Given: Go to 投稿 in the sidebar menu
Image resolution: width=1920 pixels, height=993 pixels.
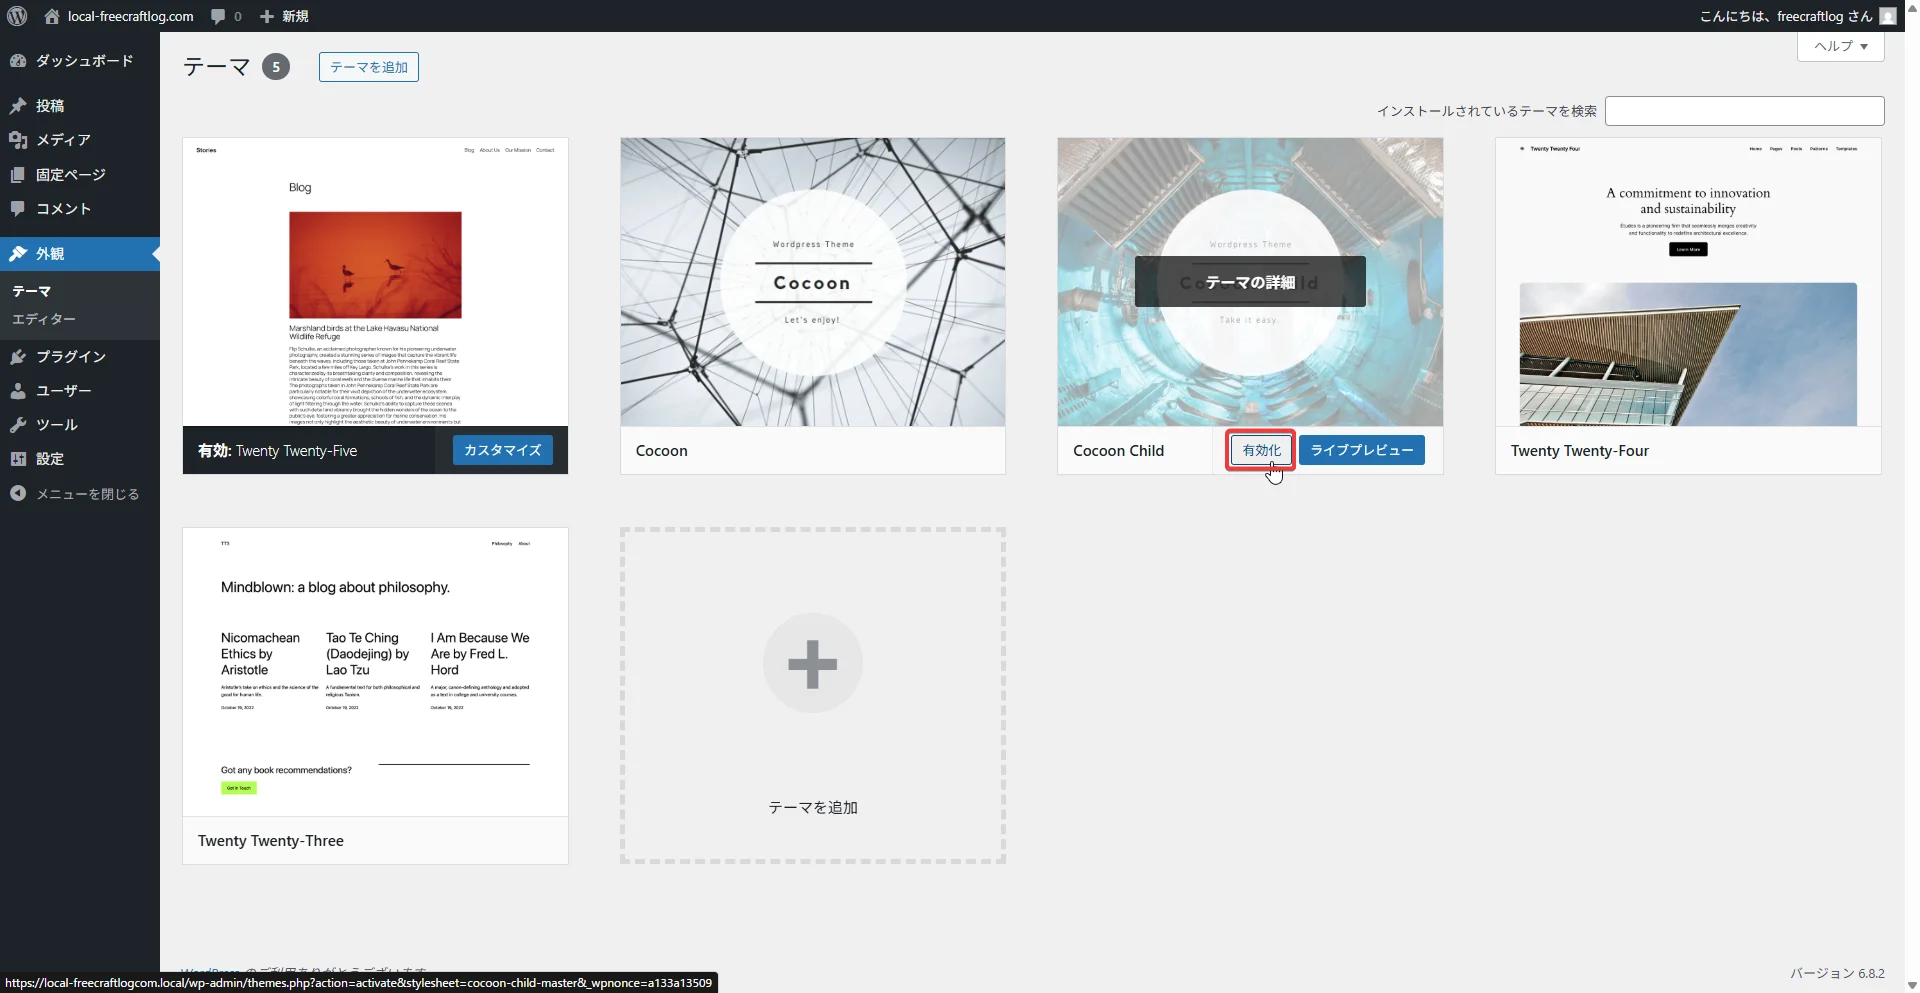Looking at the screenshot, I should click(50, 106).
